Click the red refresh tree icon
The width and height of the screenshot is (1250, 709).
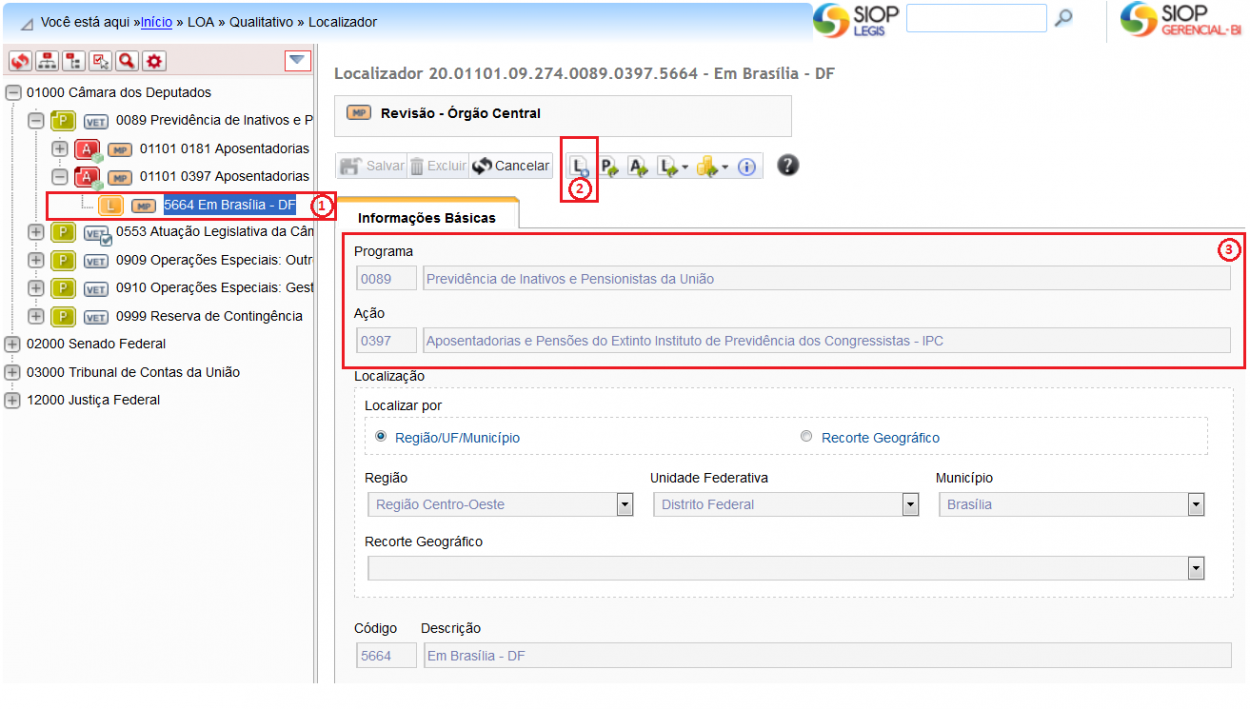(x=21, y=62)
